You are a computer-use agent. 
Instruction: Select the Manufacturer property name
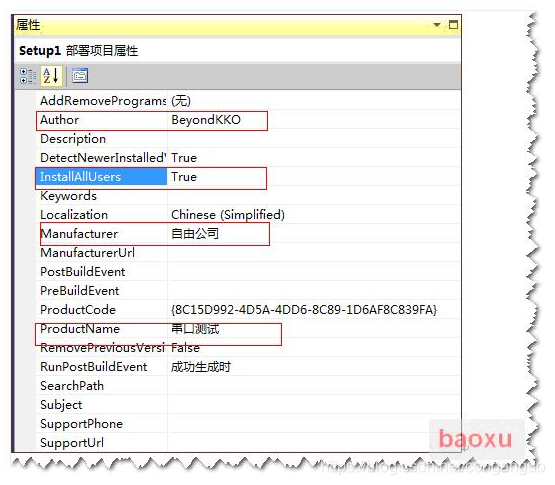click(x=79, y=234)
